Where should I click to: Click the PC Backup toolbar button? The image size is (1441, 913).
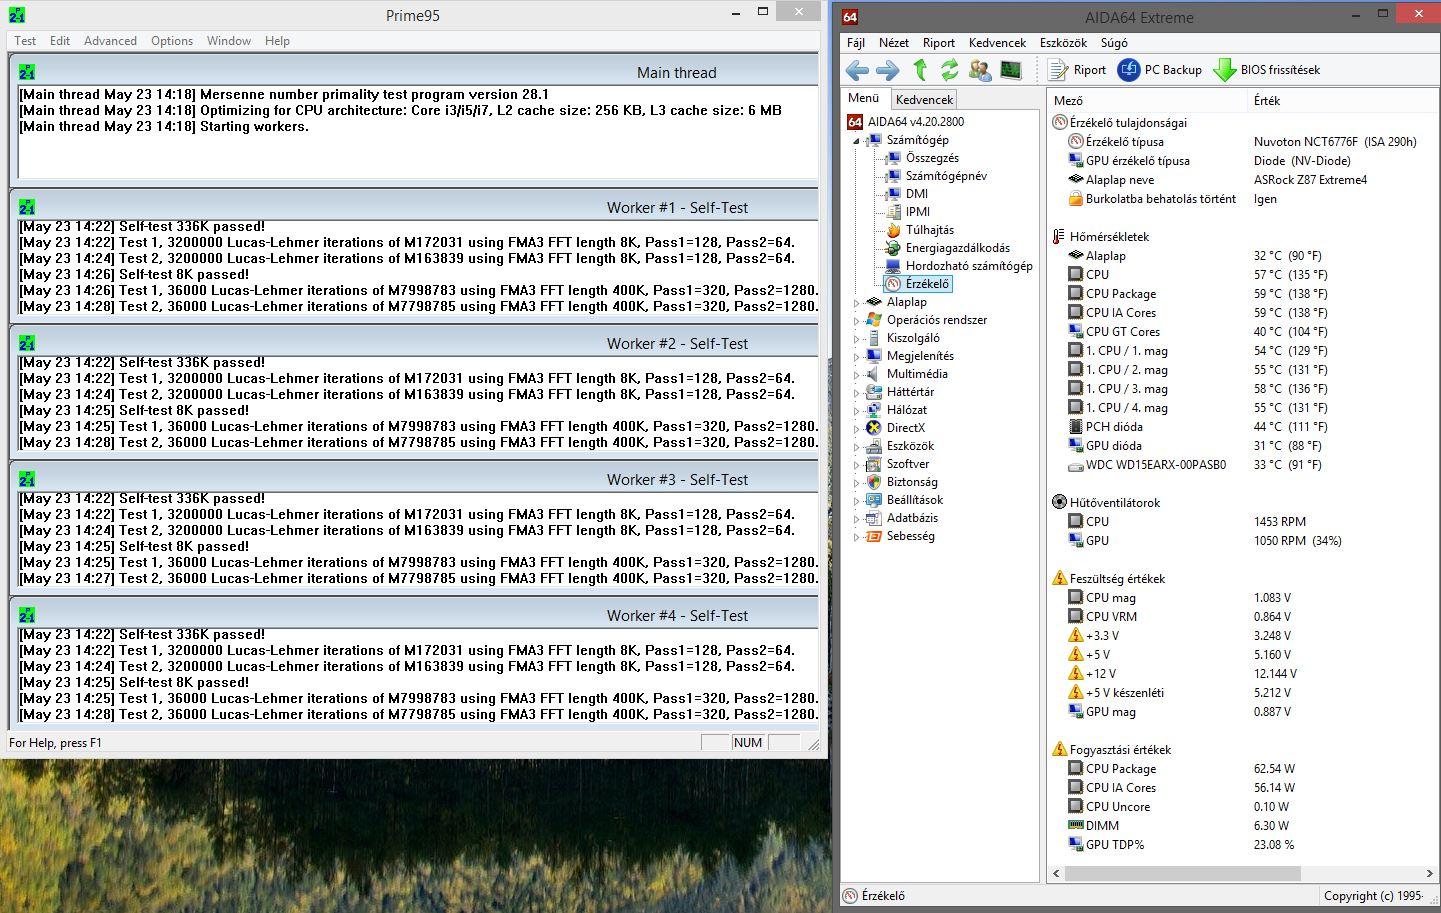(1160, 70)
